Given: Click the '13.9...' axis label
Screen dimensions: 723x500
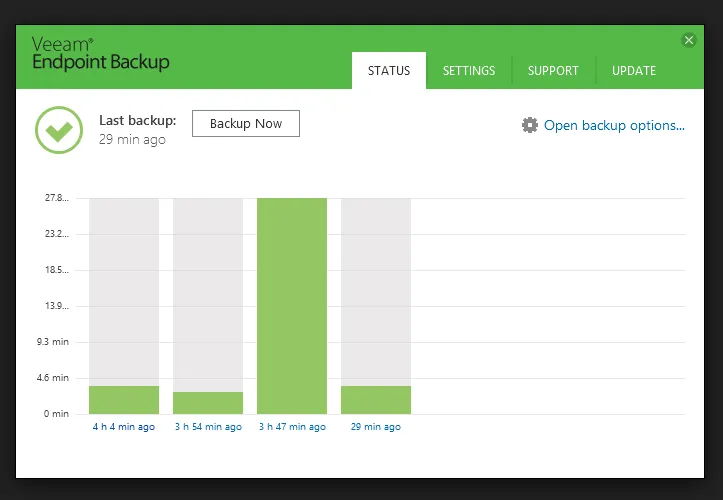Looking at the screenshot, I should click(57, 306).
